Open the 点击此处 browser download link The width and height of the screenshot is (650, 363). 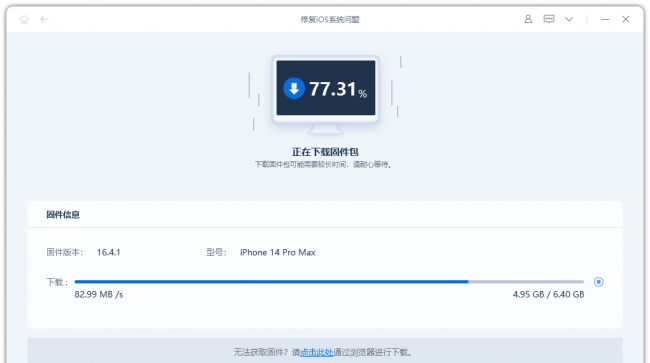coord(317,352)
